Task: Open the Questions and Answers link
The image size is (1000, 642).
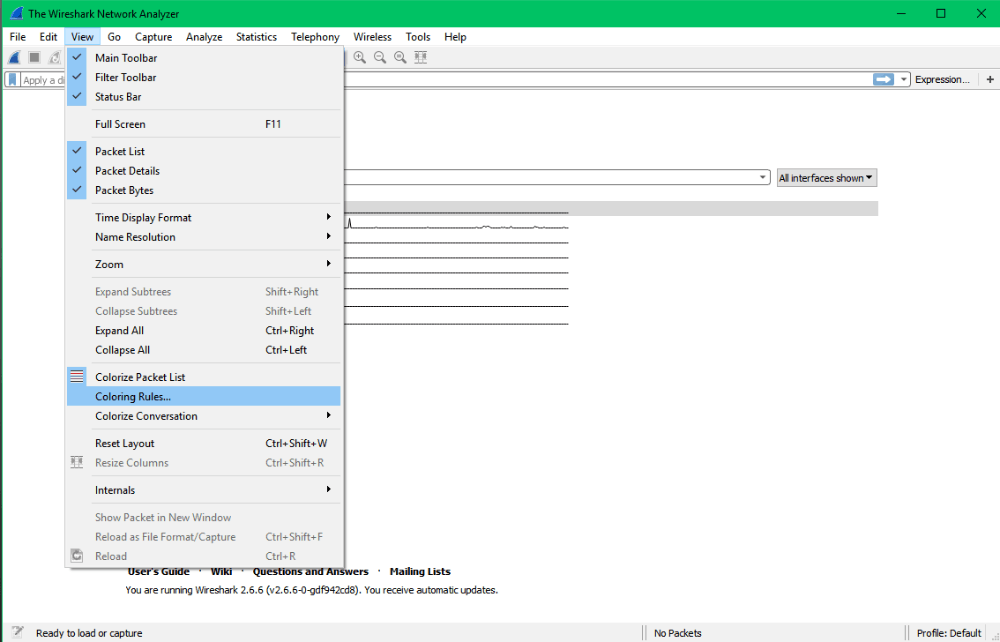Action: [311, 572]
